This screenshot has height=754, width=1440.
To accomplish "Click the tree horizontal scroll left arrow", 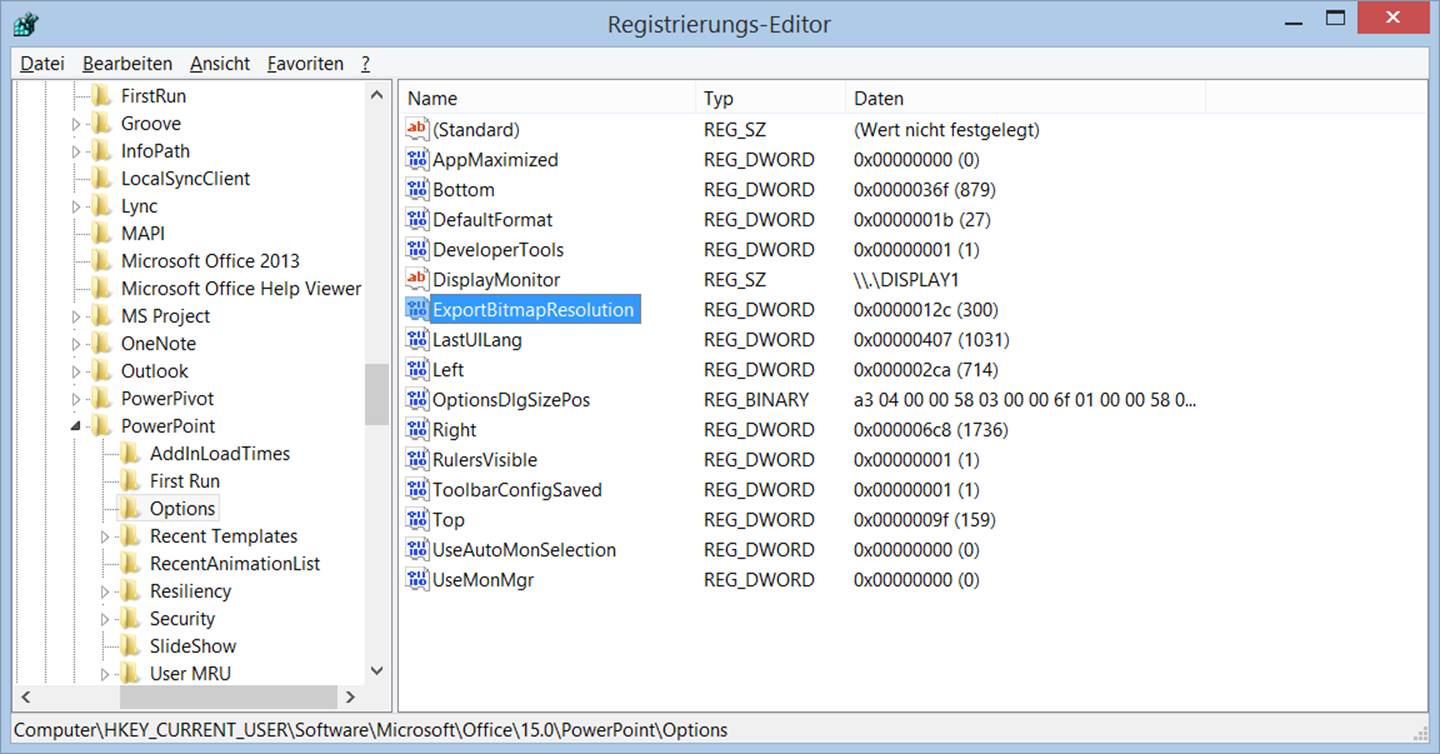I will [26, 697].
